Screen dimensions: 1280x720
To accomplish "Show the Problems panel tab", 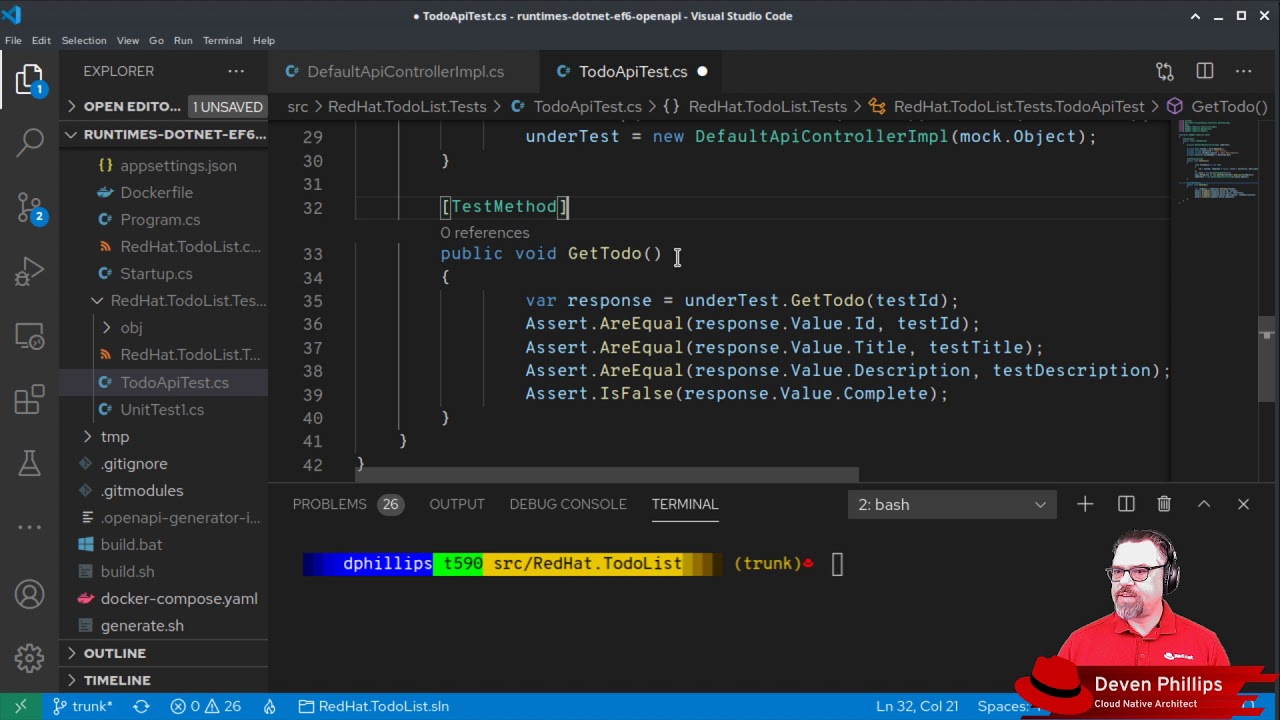I will pyautogui.click(x=346, y=504).
